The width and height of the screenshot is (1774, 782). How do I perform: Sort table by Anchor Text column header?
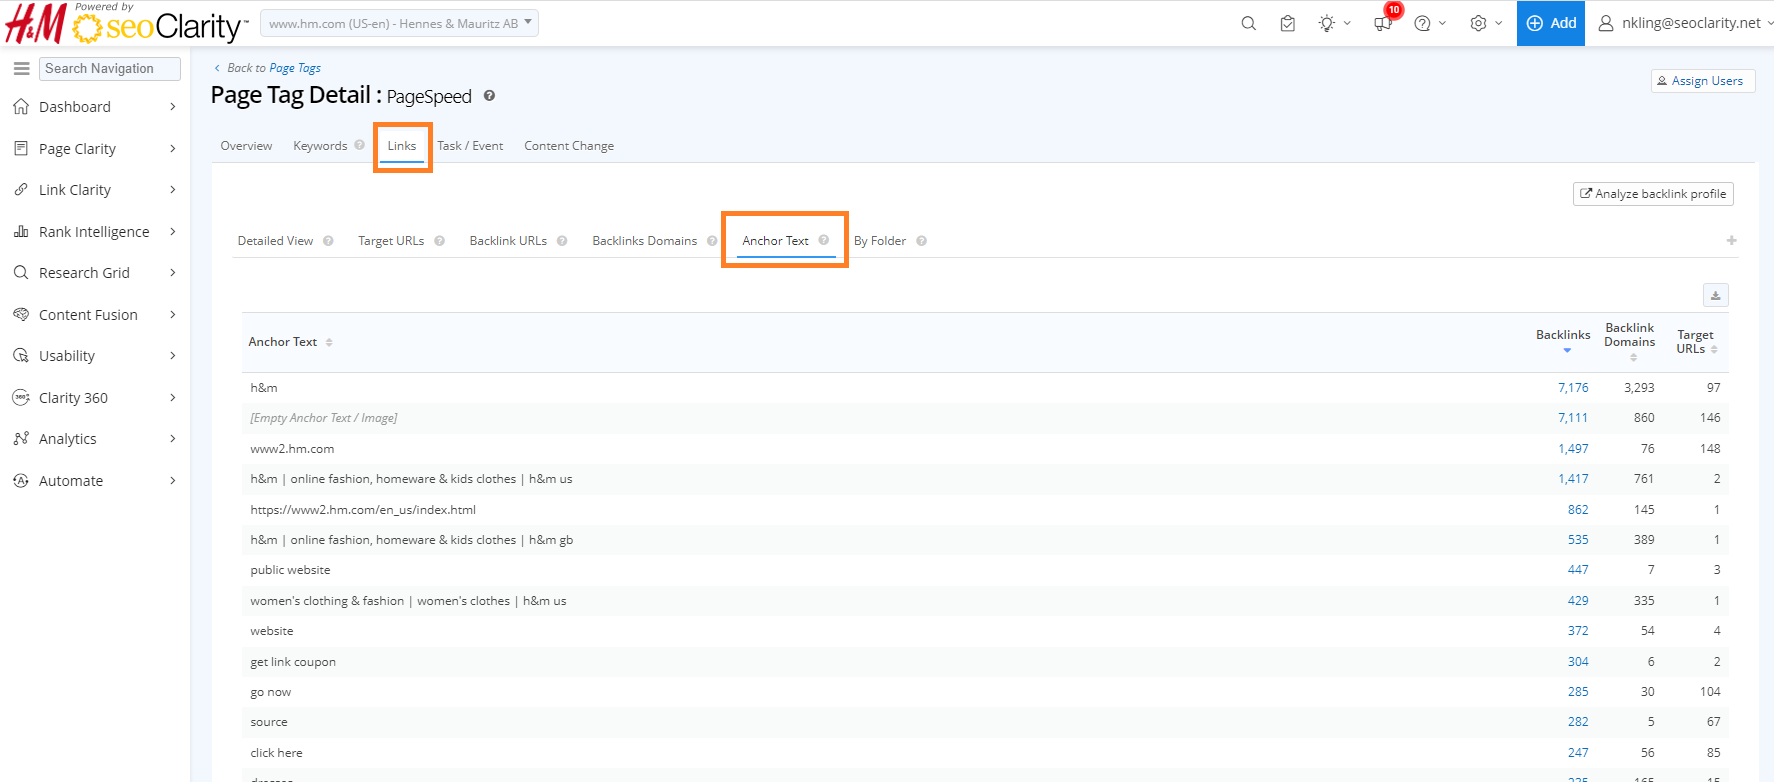point(283,342)
